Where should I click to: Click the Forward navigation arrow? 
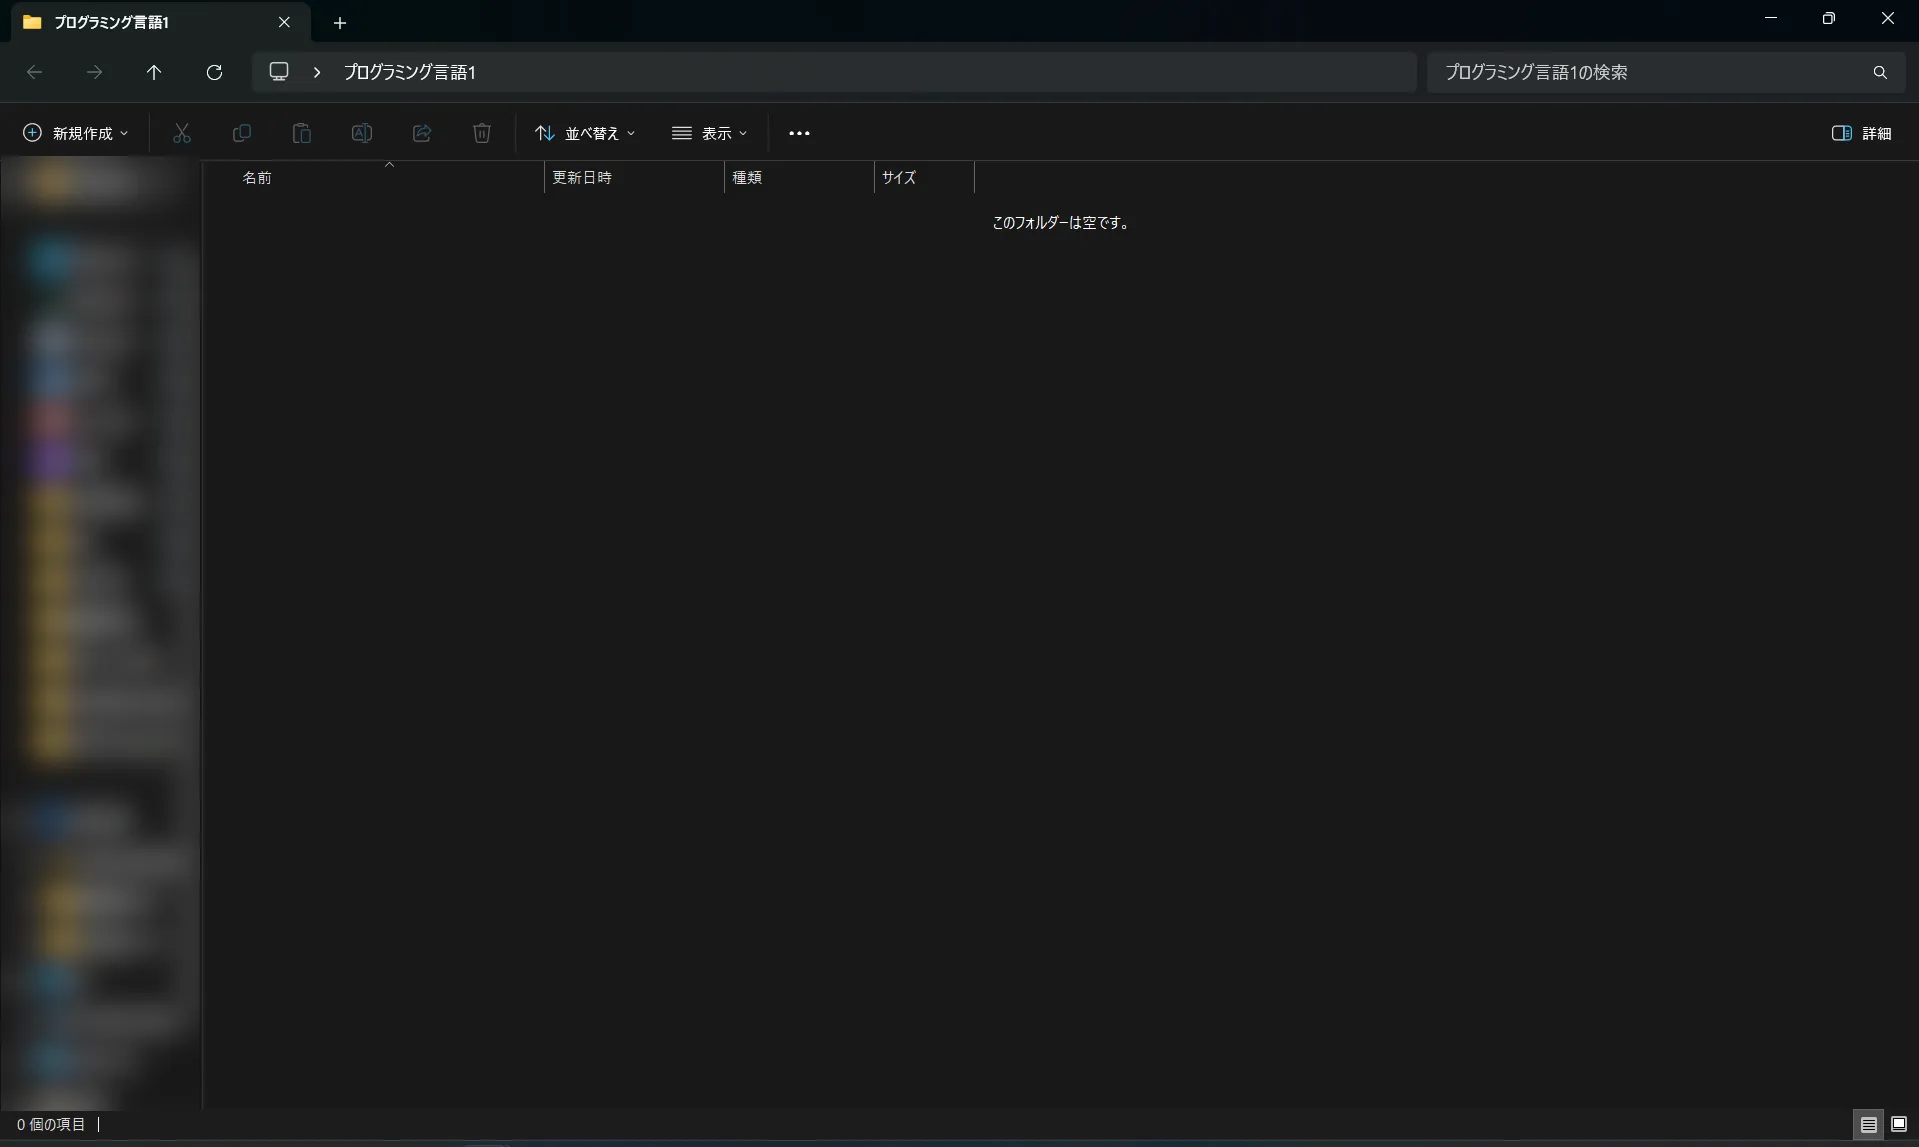tap(94, 72)
